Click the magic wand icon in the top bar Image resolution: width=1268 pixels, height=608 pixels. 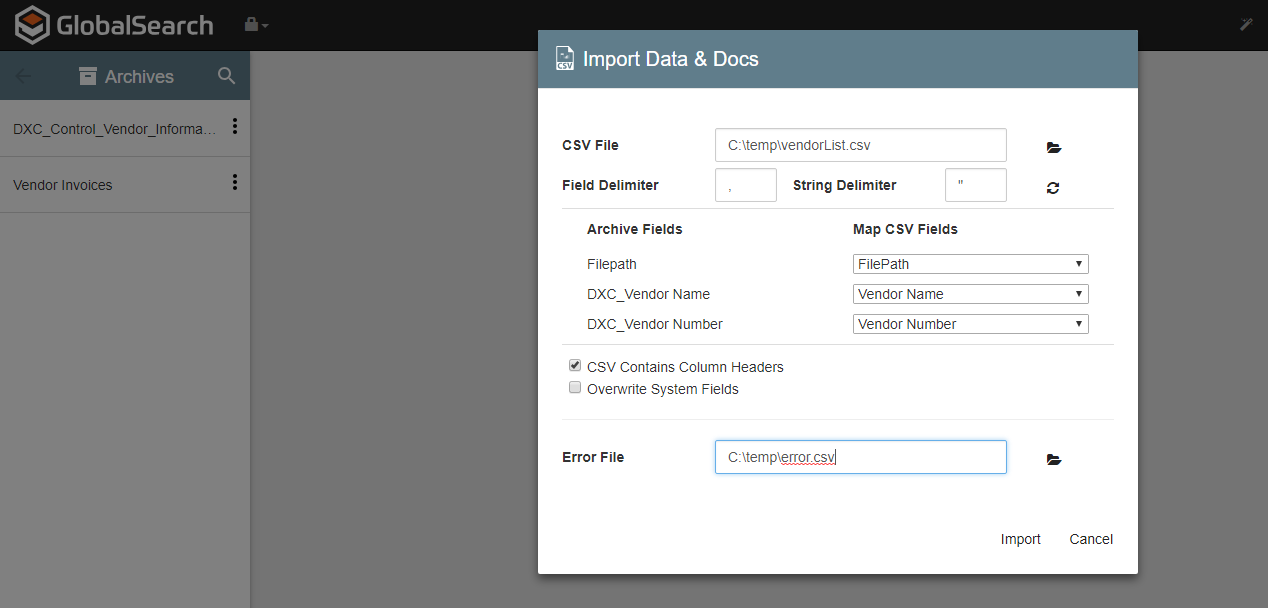1246,24
